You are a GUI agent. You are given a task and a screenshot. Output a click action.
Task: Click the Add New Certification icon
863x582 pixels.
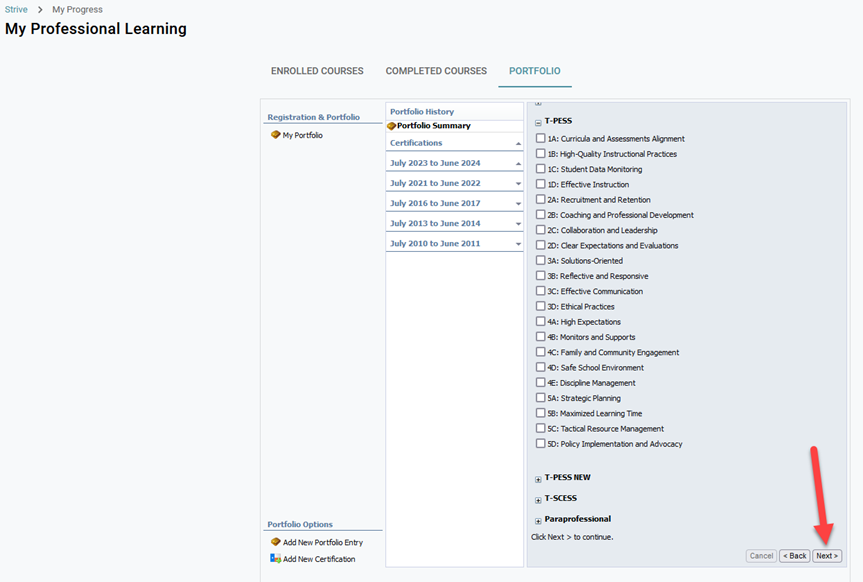(x=276, y=559)
